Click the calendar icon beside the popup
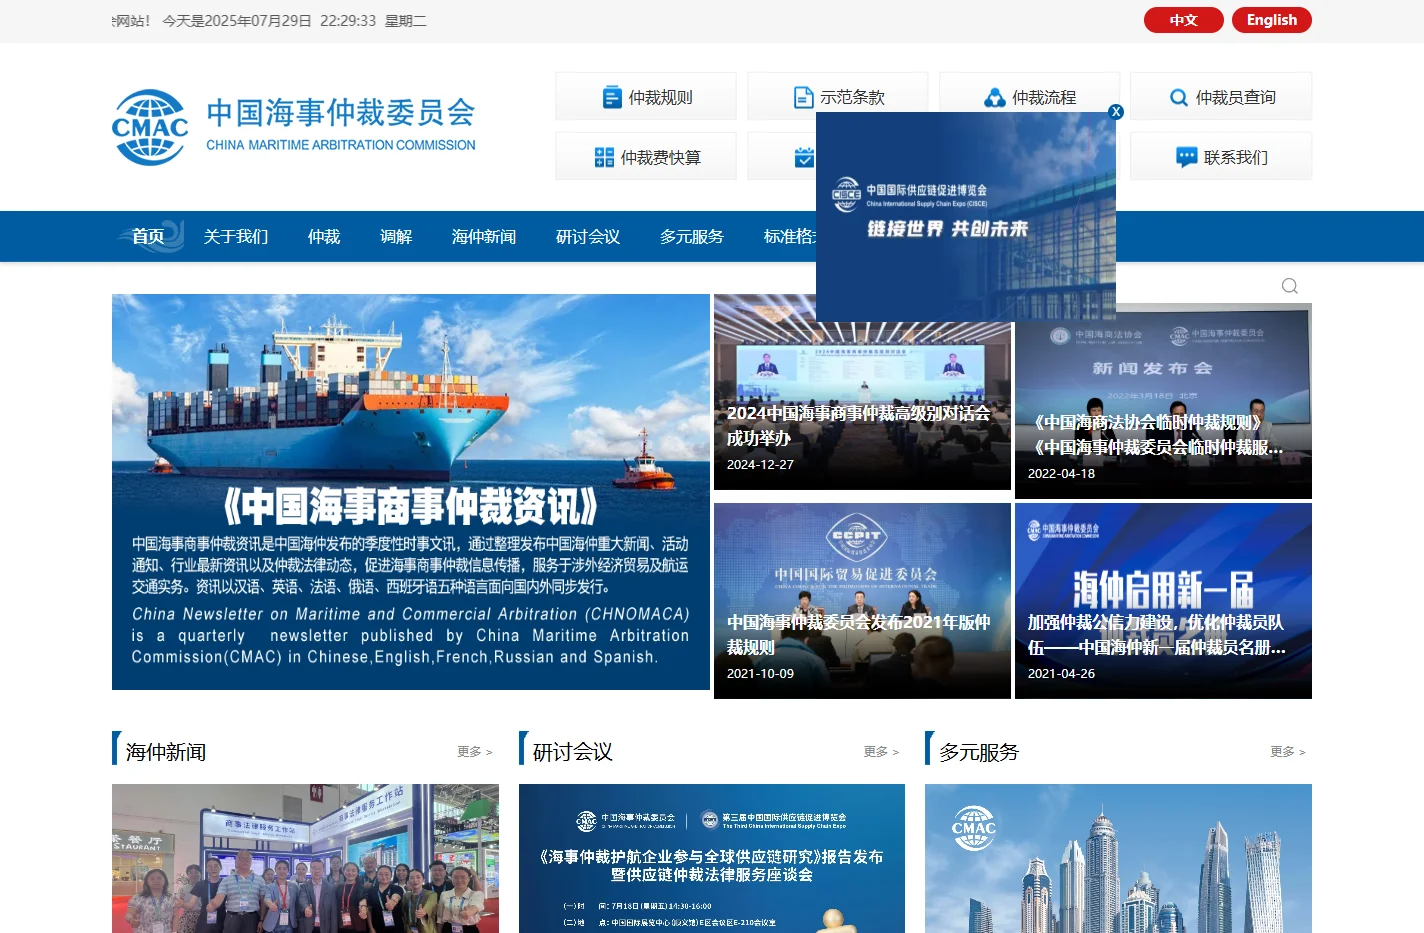Viewport: 1424px width, 933px height. 805,157
